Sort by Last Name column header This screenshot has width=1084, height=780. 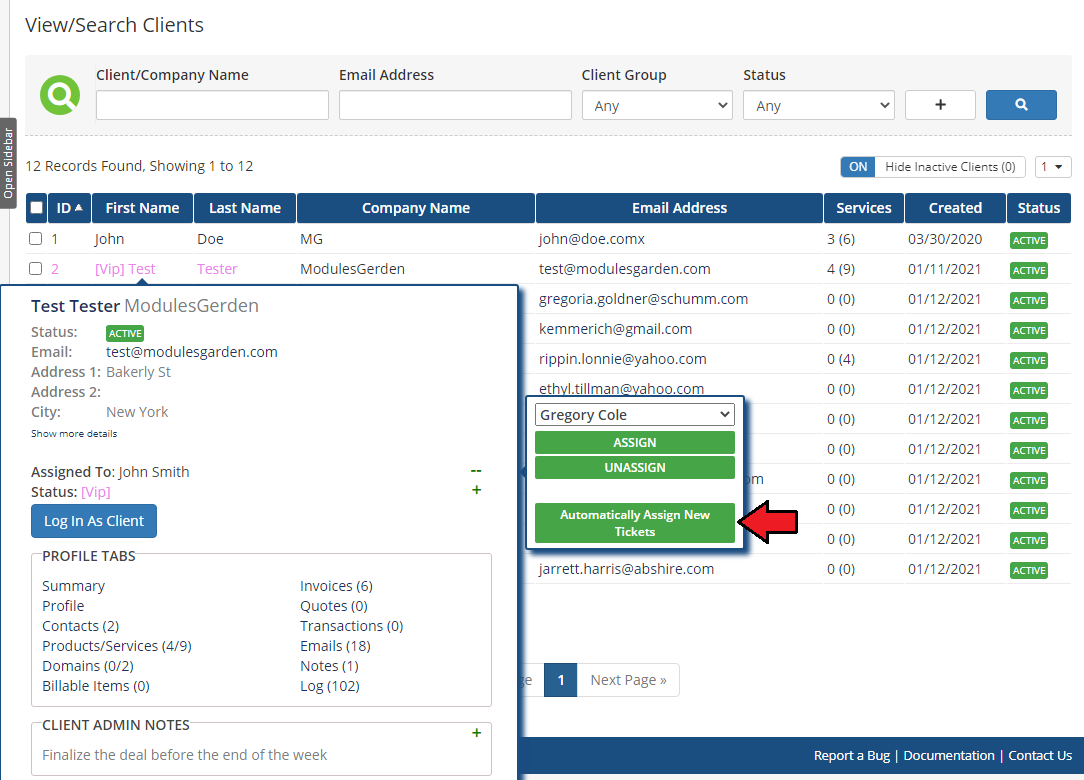tap(245, 208)
